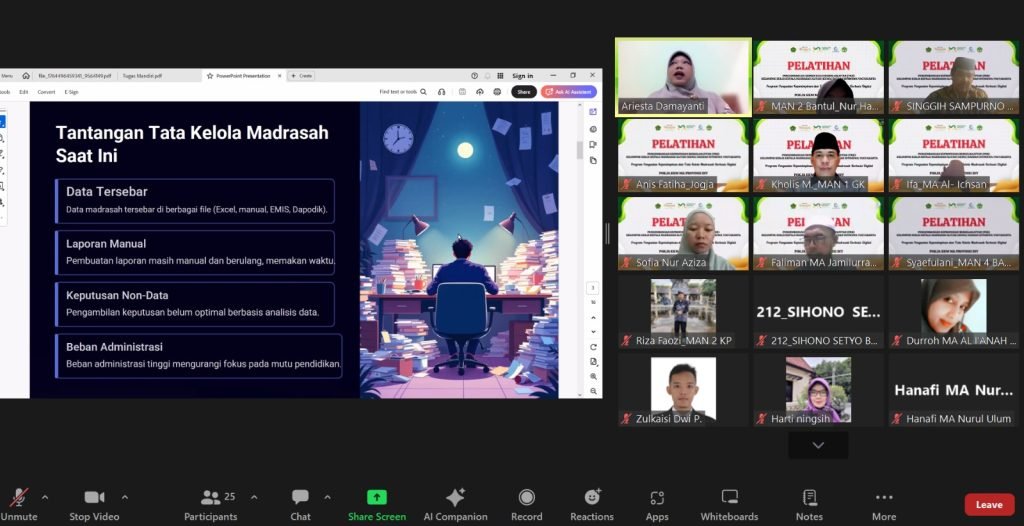This screenshot has height=526, width=1024.
Task: Click the divider handle between screen and gallery
Action: (x=608, y=233)
